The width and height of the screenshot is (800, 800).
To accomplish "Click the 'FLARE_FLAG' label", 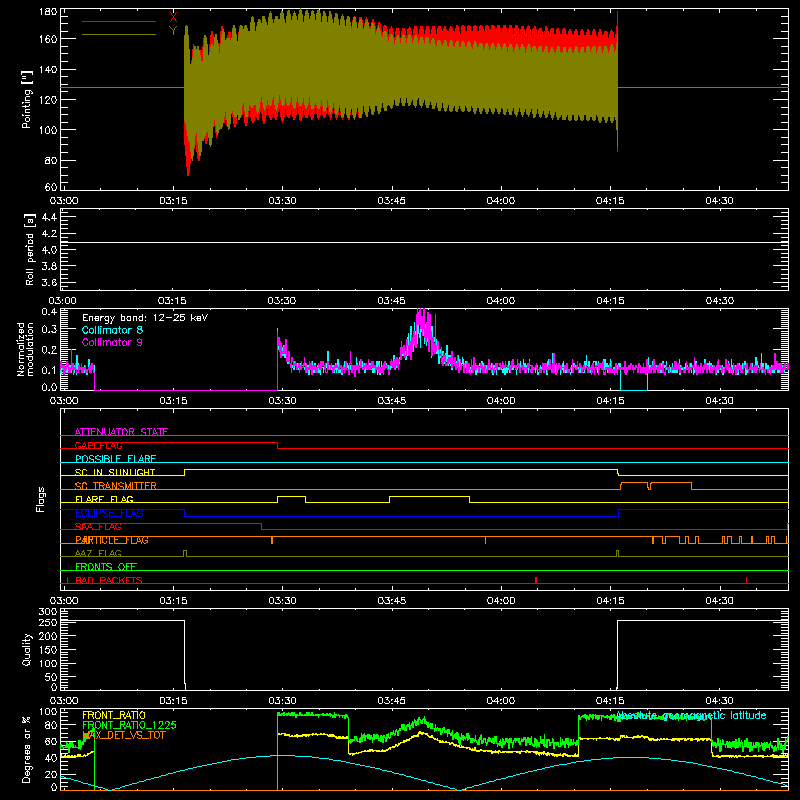I will click(104, 499).
